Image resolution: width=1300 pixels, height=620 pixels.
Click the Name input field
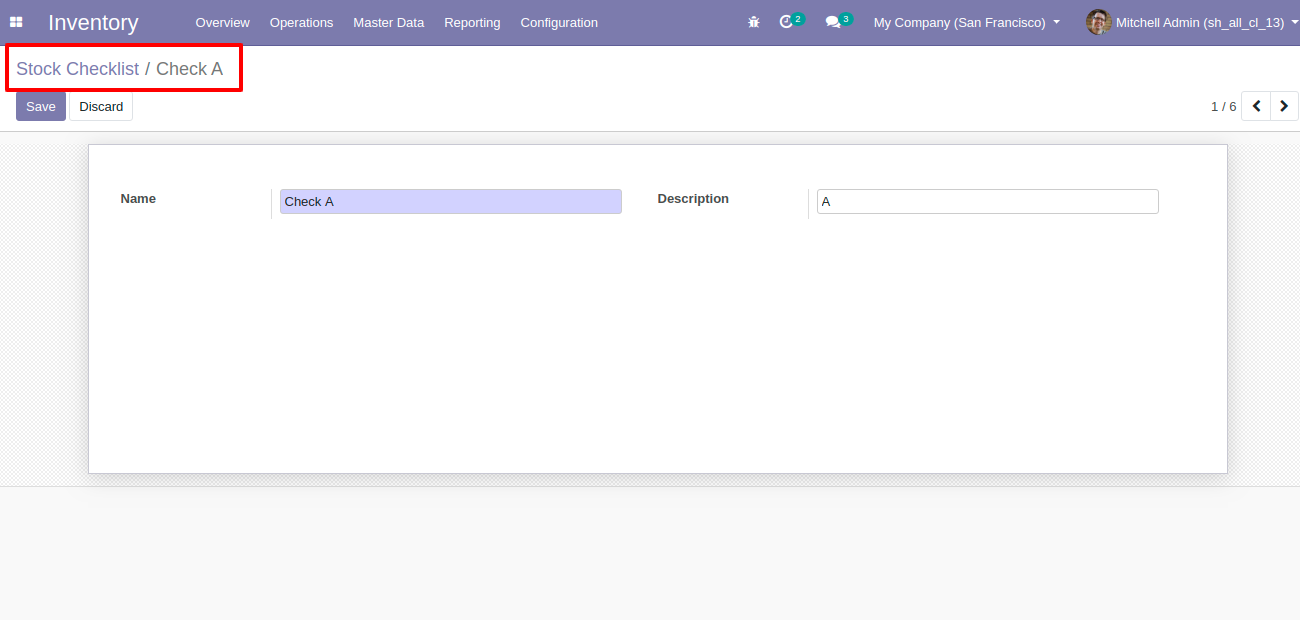(x=451, y=201)
